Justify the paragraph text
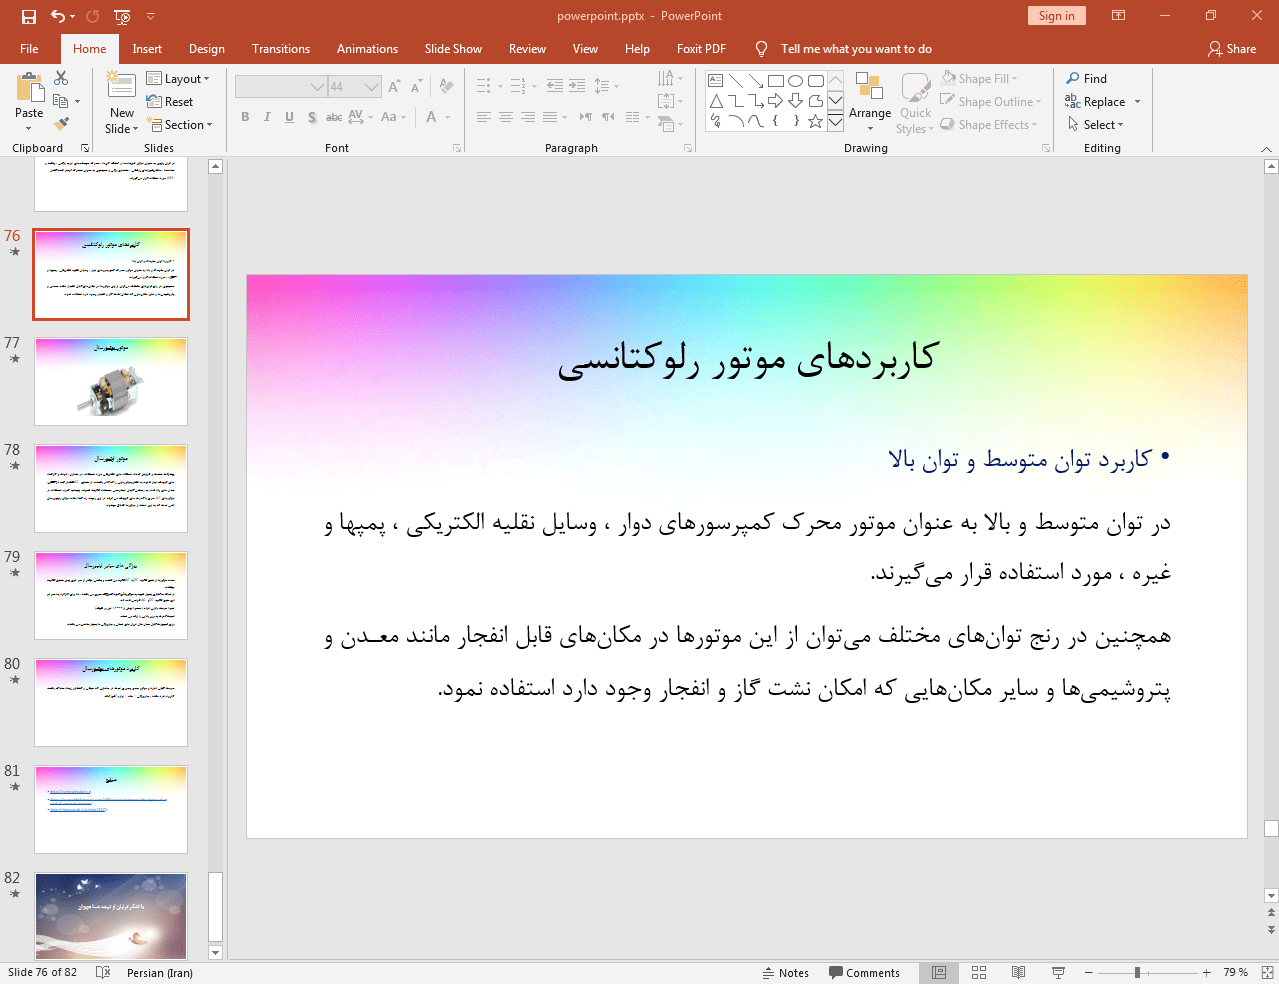1279x984 pixels. [549, 117]
